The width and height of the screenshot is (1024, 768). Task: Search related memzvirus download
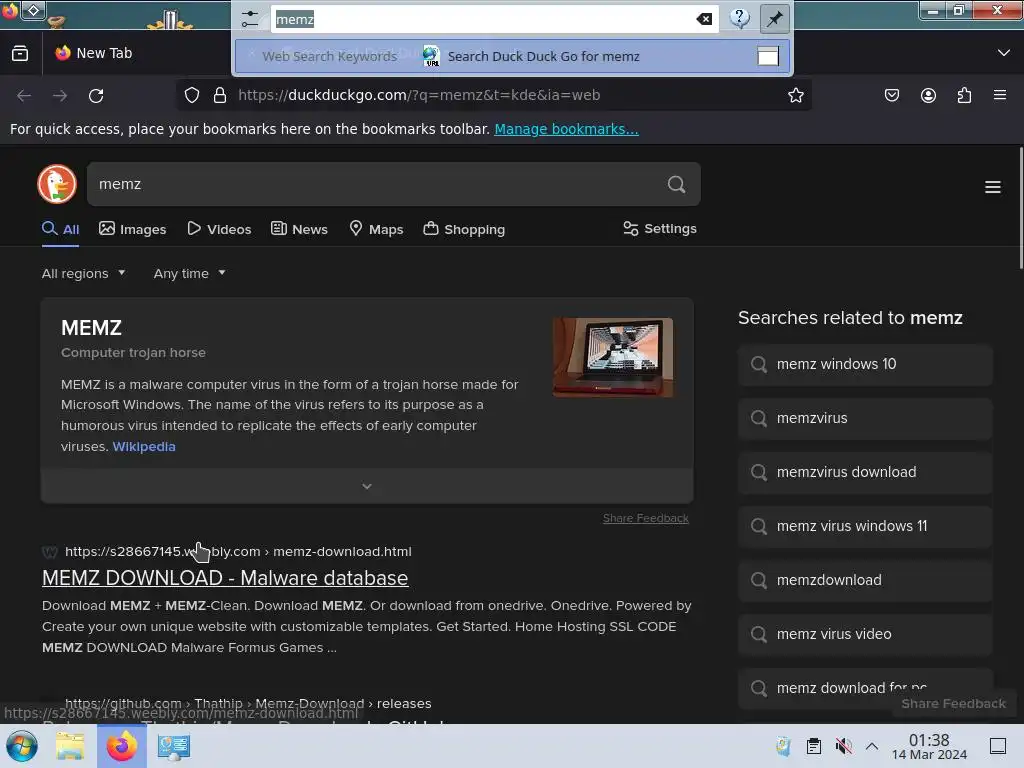[x=865, y=472]
